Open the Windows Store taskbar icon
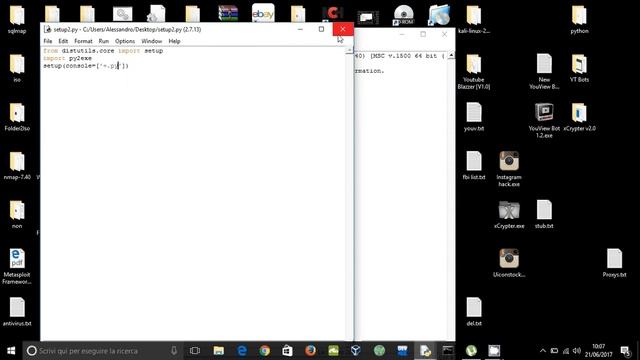Viewport: 640px width, 360px height. point(287,351)
